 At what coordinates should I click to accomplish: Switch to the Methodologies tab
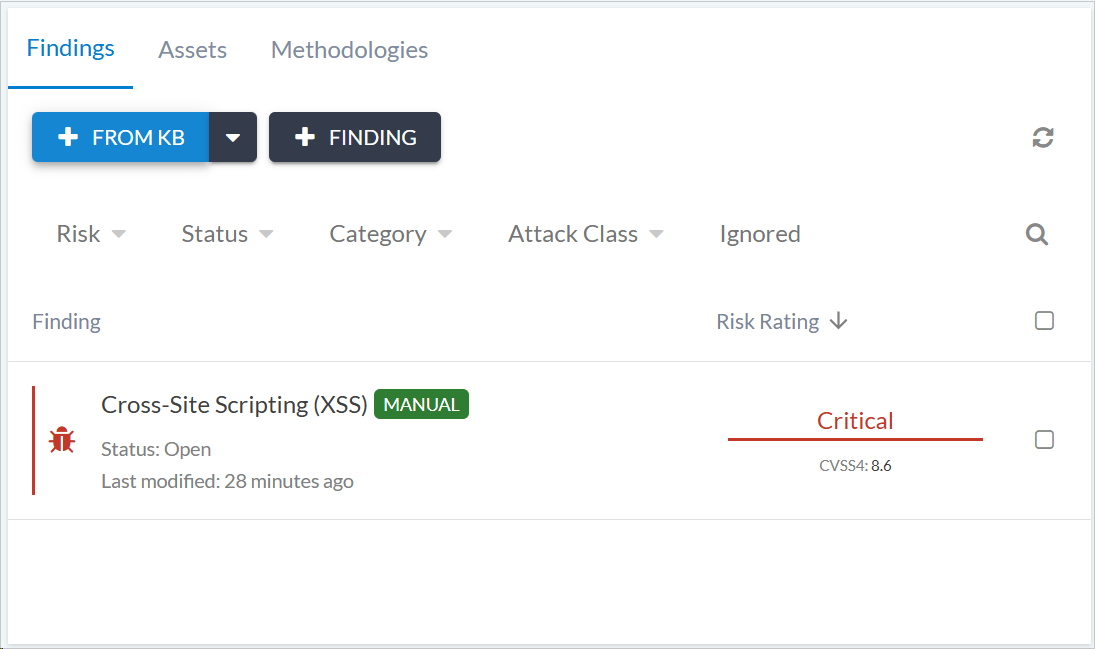[x=349, y=50]
